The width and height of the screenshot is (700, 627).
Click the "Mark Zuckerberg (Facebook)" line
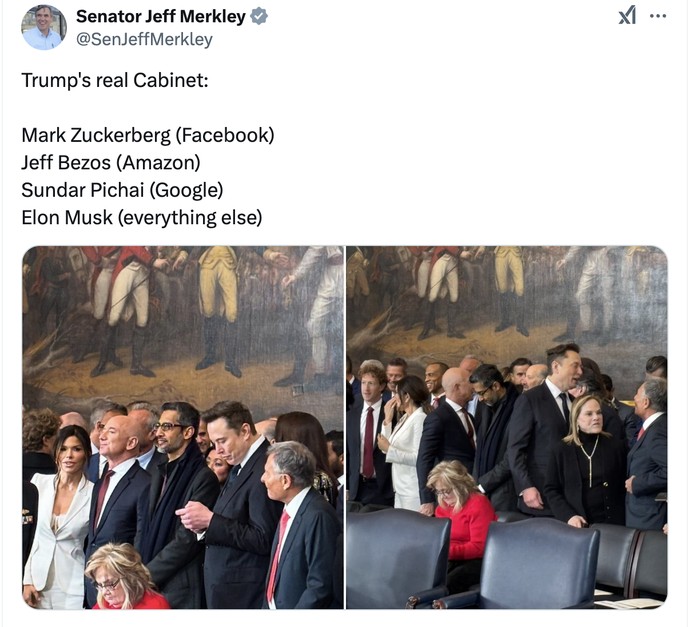click(x=147, y=134)
